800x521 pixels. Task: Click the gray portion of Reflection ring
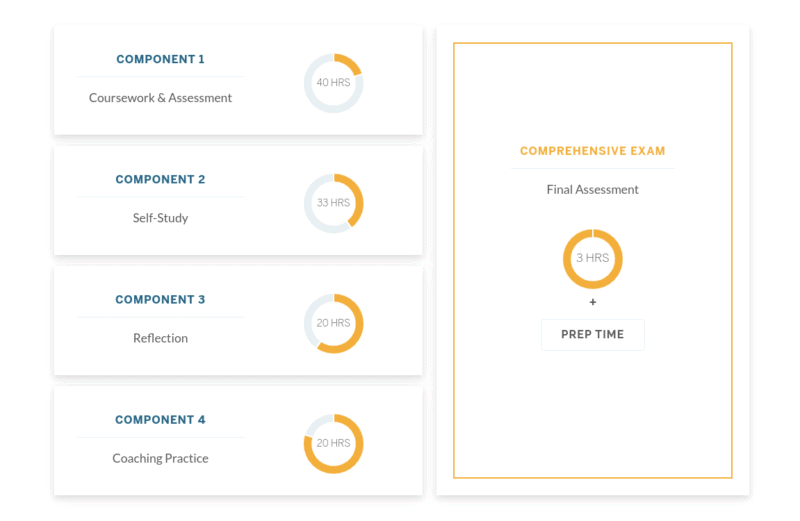(x=309, y=319)
